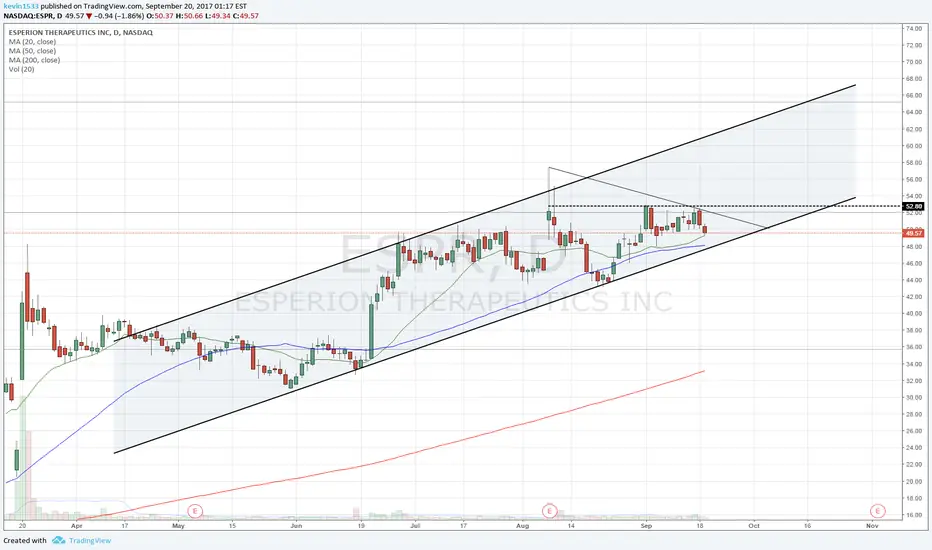Open the kevin1533 author profile link
This screenshot has height=550, width=932.
(21, 6)
